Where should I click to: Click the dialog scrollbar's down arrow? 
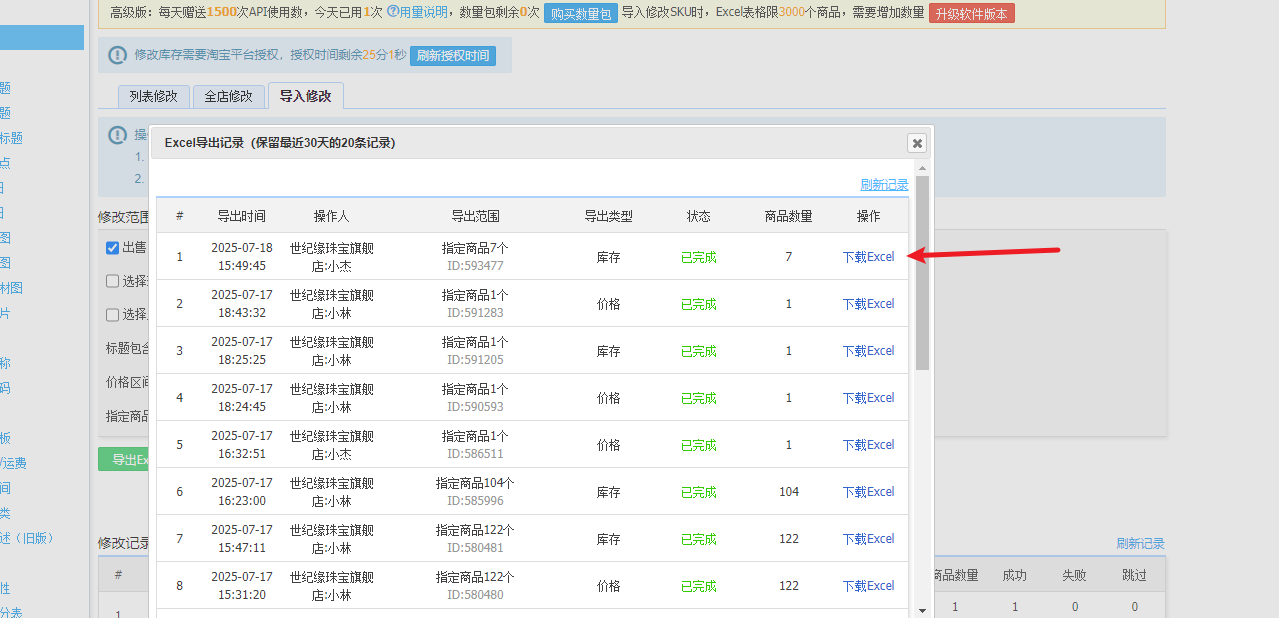[922, 609]
